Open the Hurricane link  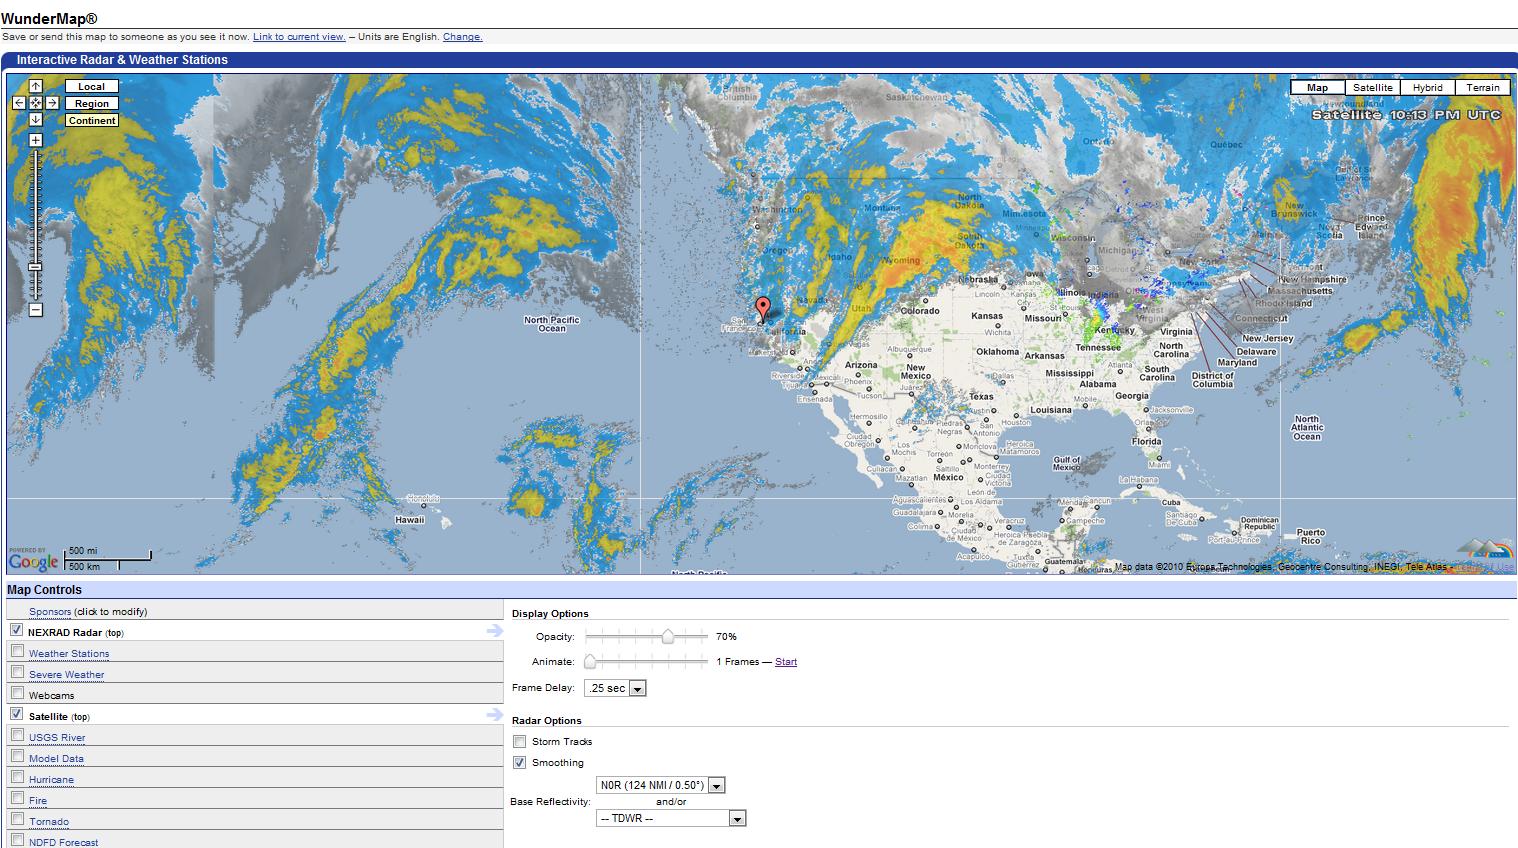(x=51, y=779)
